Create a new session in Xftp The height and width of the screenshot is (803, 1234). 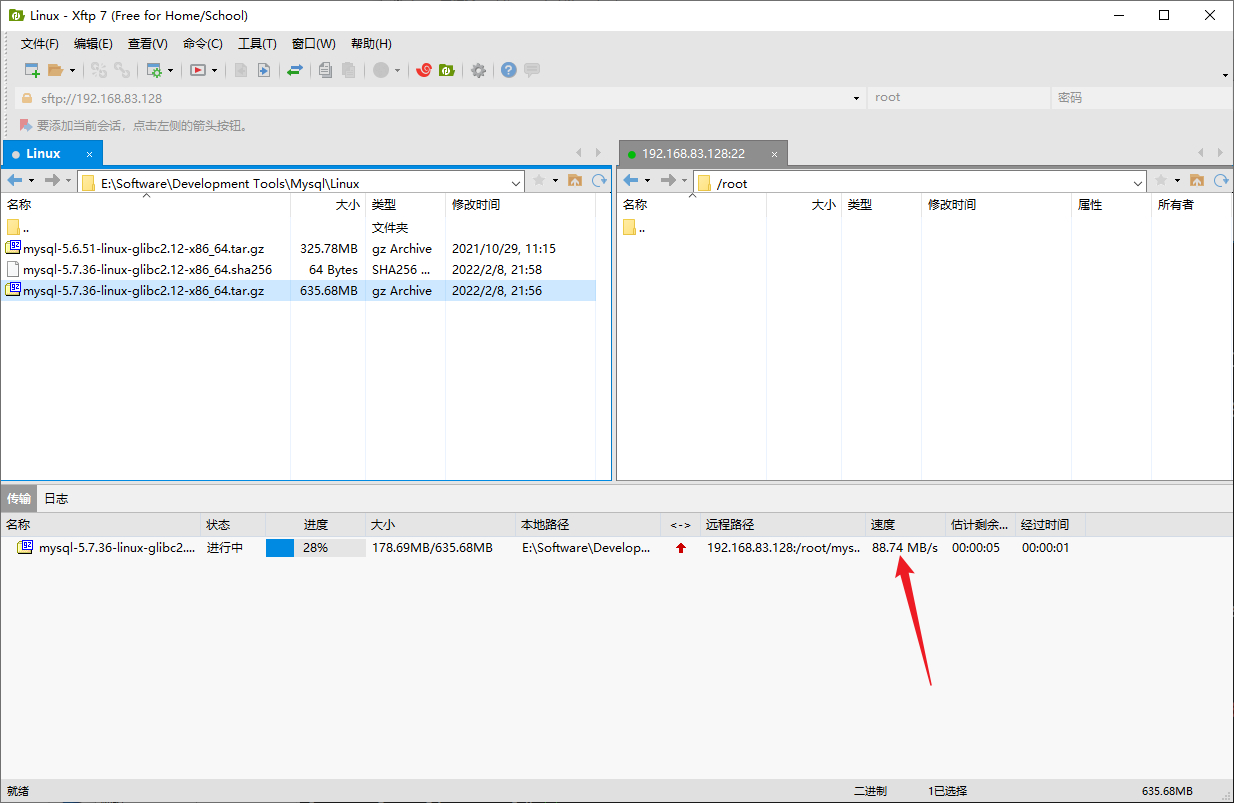tap(31, 70)
